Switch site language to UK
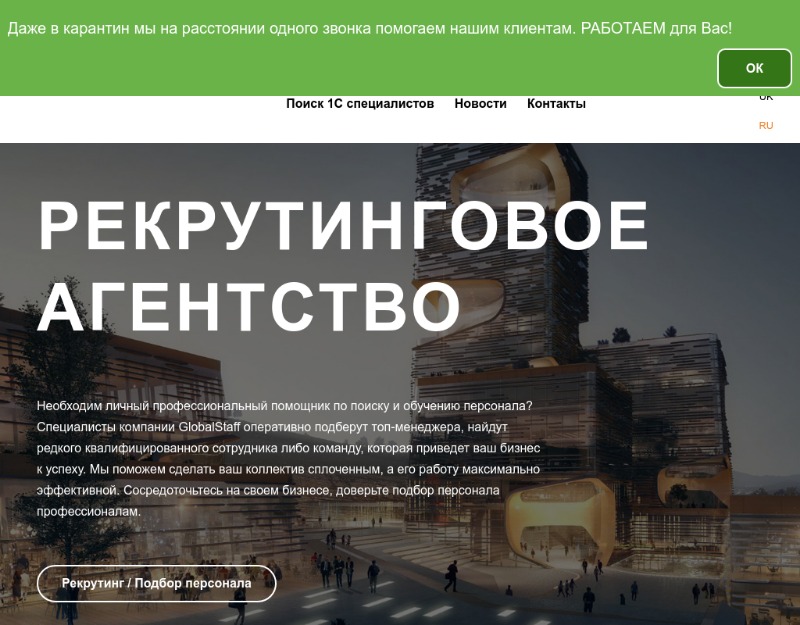 (766, 98)
